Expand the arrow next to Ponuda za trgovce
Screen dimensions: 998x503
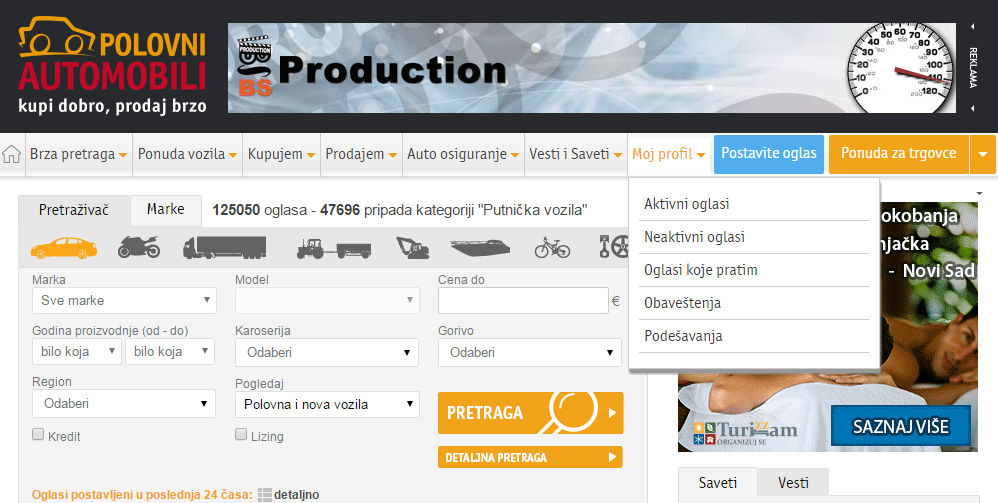(x=983, y=154)
